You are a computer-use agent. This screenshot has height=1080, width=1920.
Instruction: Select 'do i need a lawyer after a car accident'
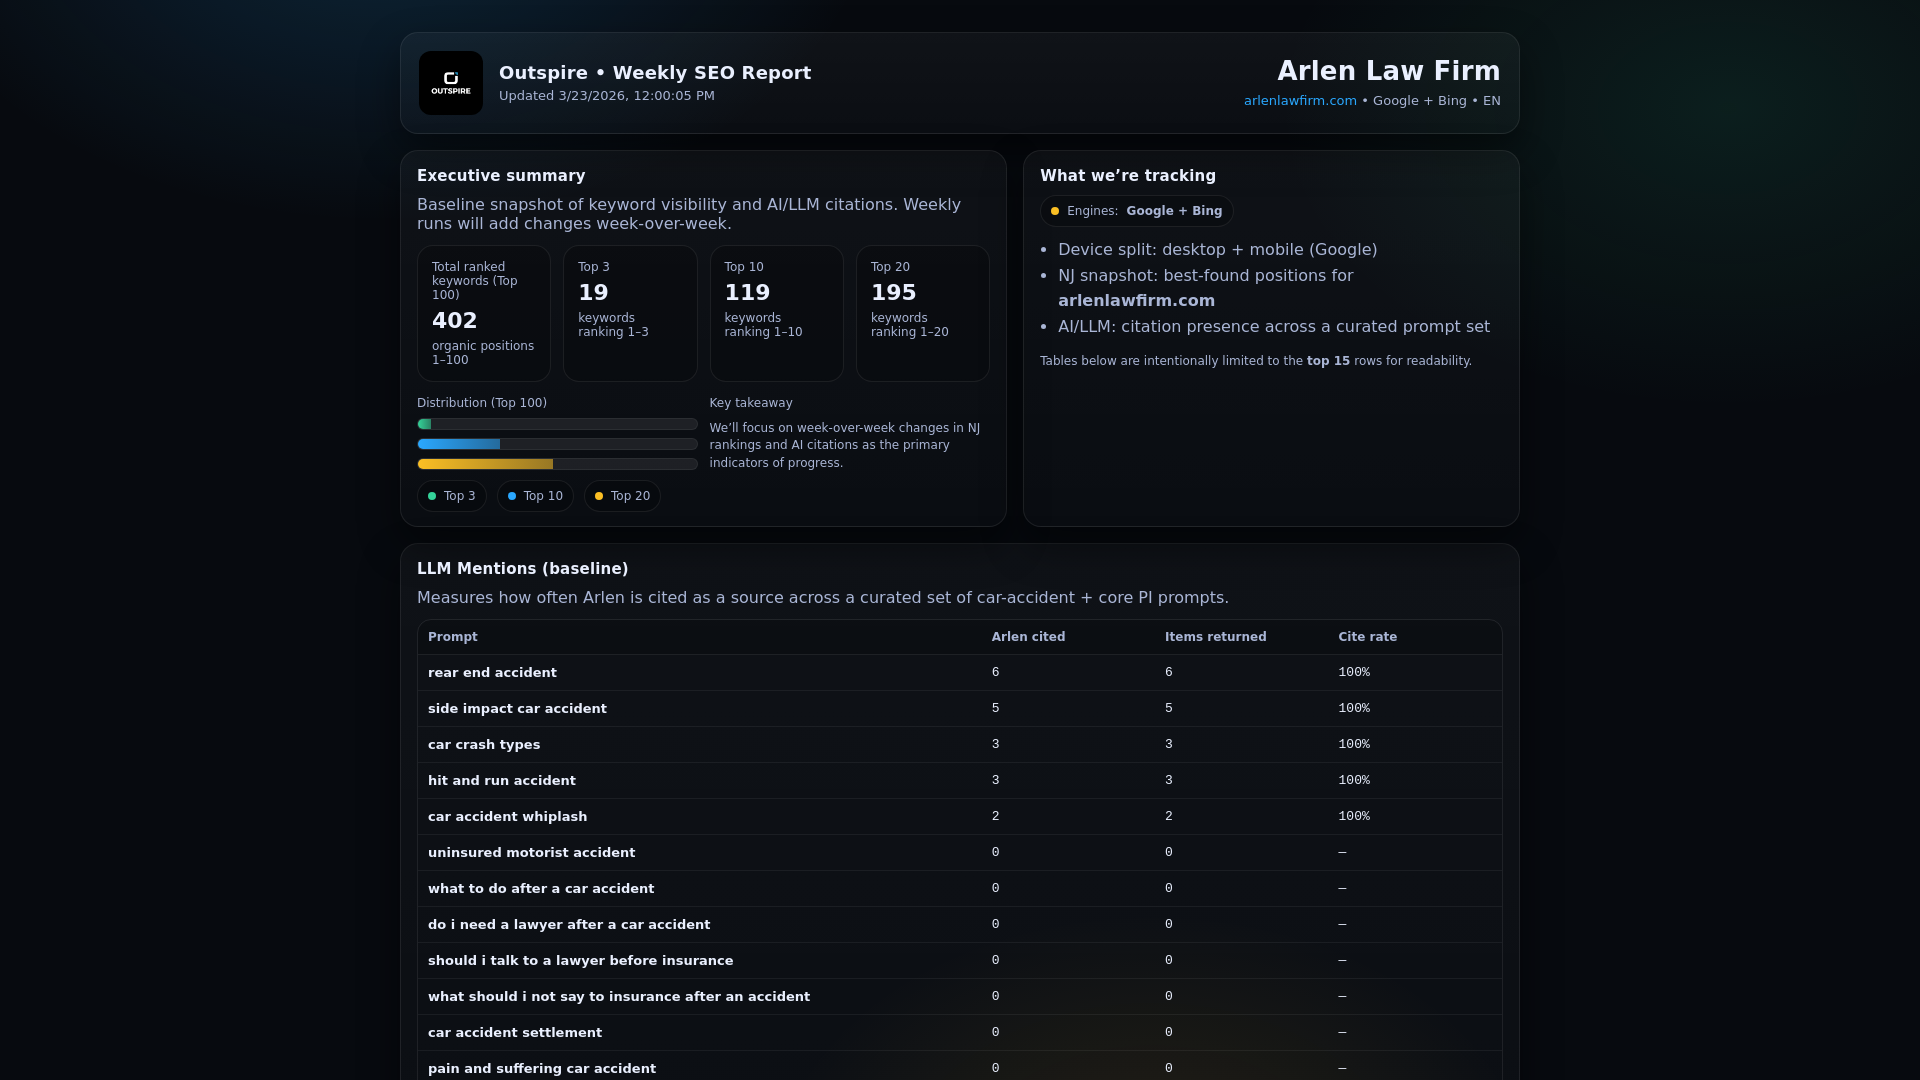tap(569, 925)
